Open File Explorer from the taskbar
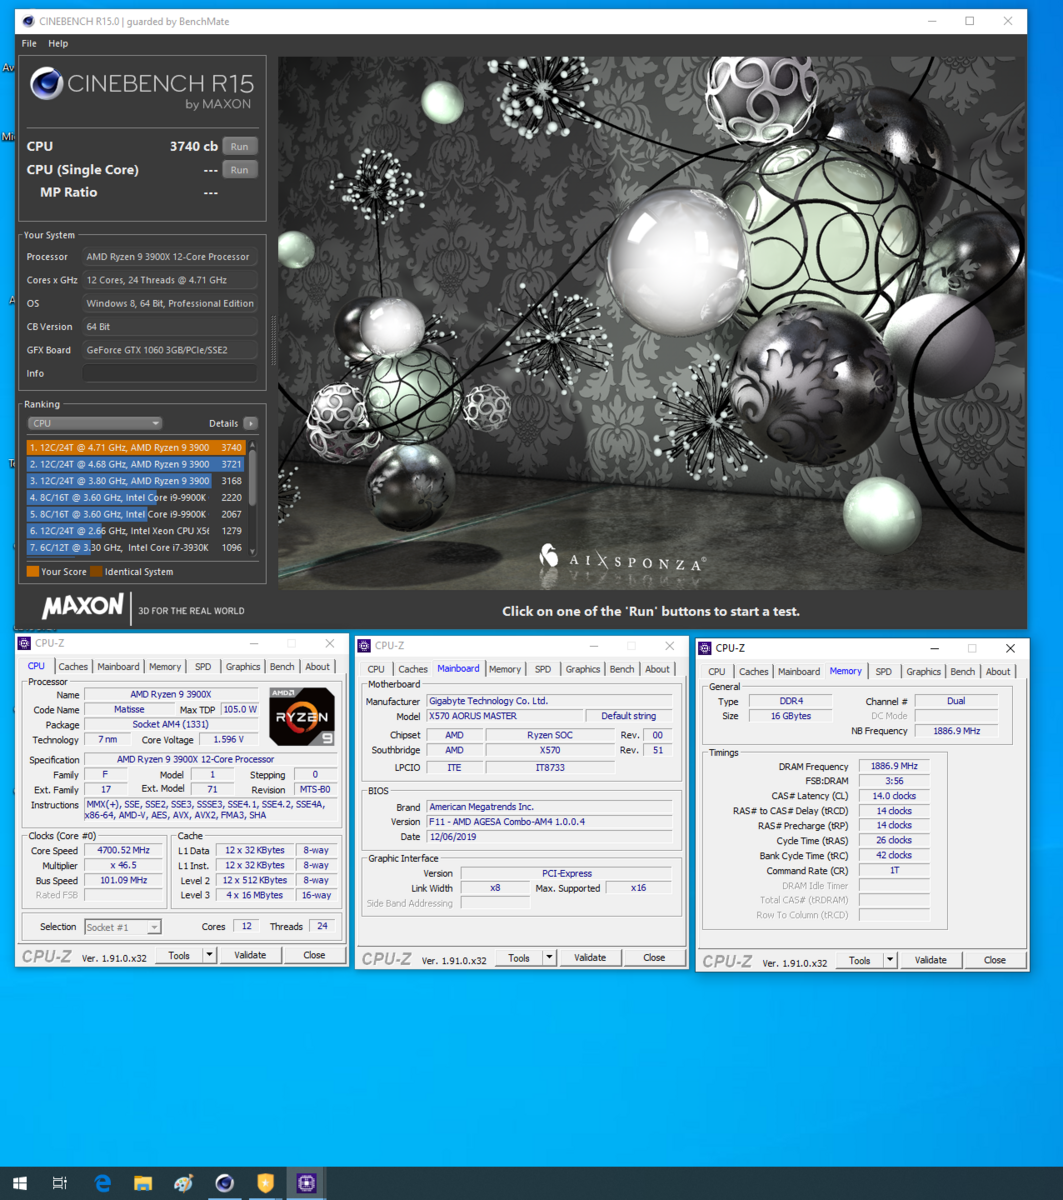 point(143,1183)
